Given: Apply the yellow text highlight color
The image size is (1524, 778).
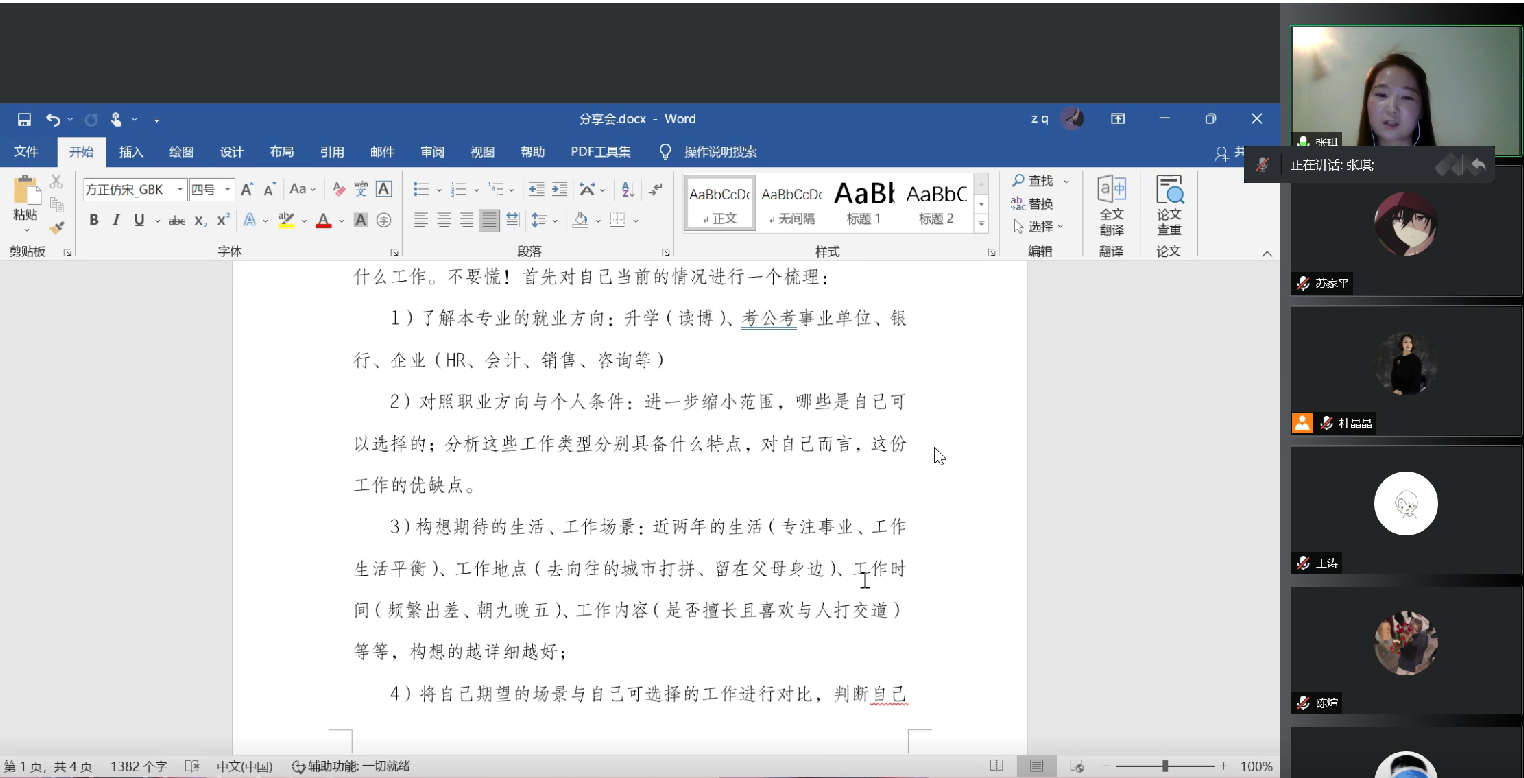Looking at the screenshot, I should point(286,220).
